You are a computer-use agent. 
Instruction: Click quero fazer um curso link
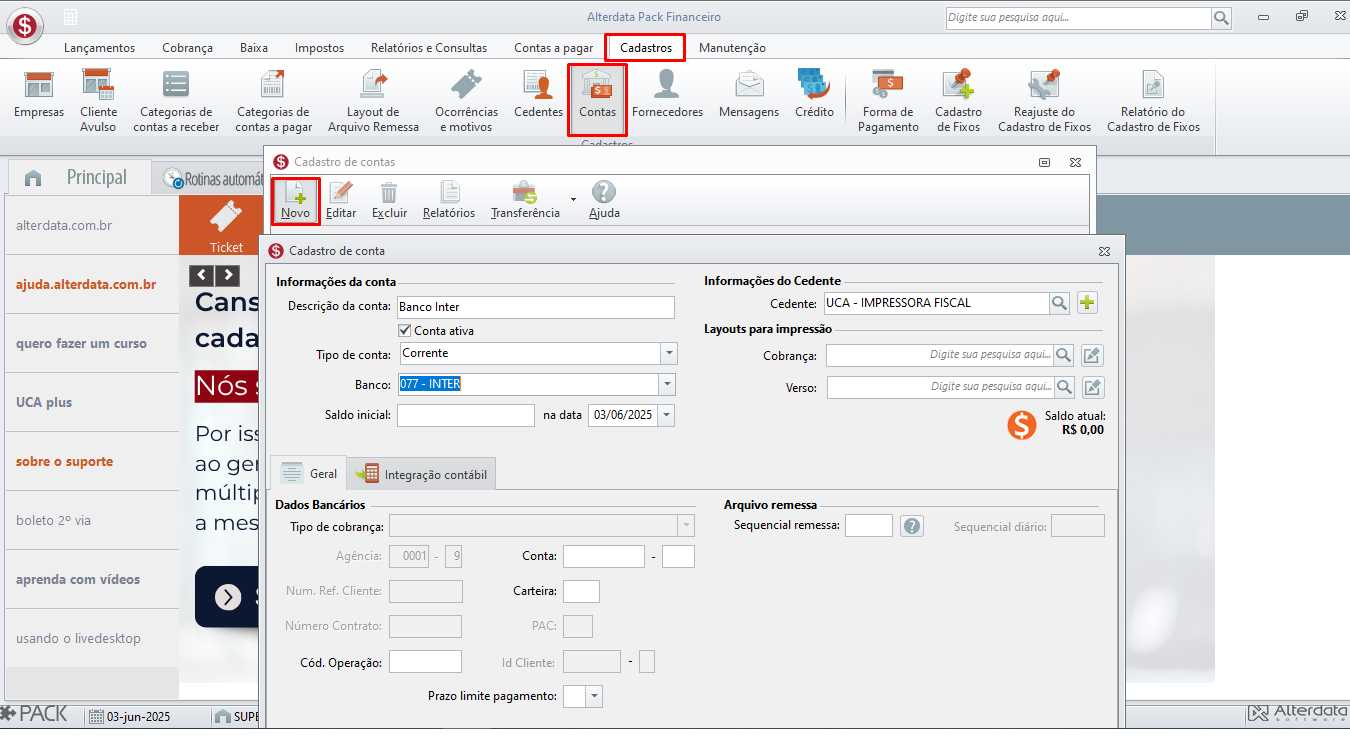pos(81,343)
